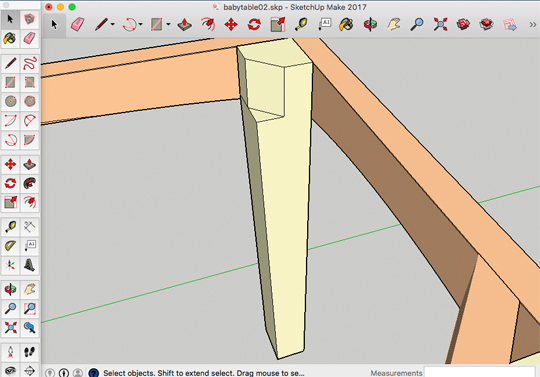Click inside the Measurements input box
The height and width of the screenshot is (377, 540).
pos(479,372)
